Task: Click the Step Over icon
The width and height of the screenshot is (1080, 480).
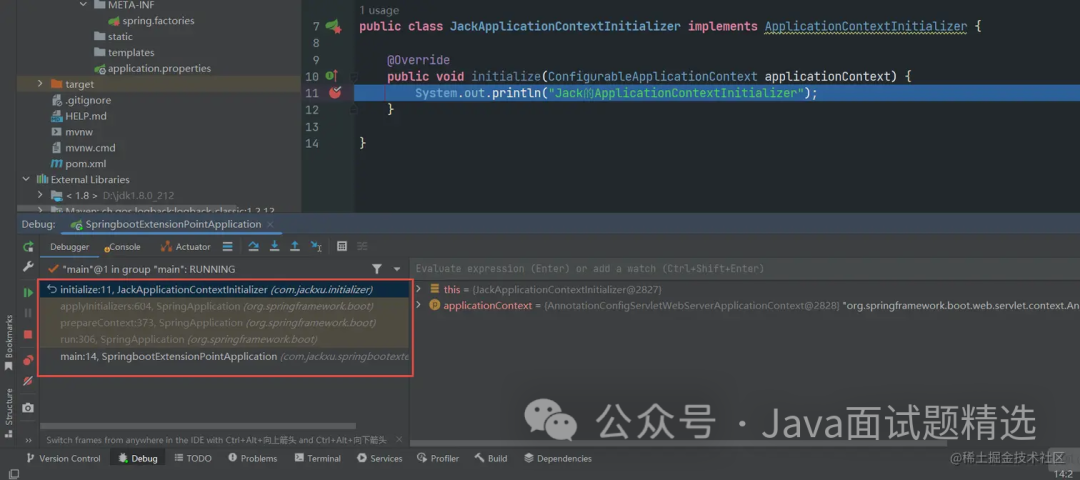Action: [253, 247]
